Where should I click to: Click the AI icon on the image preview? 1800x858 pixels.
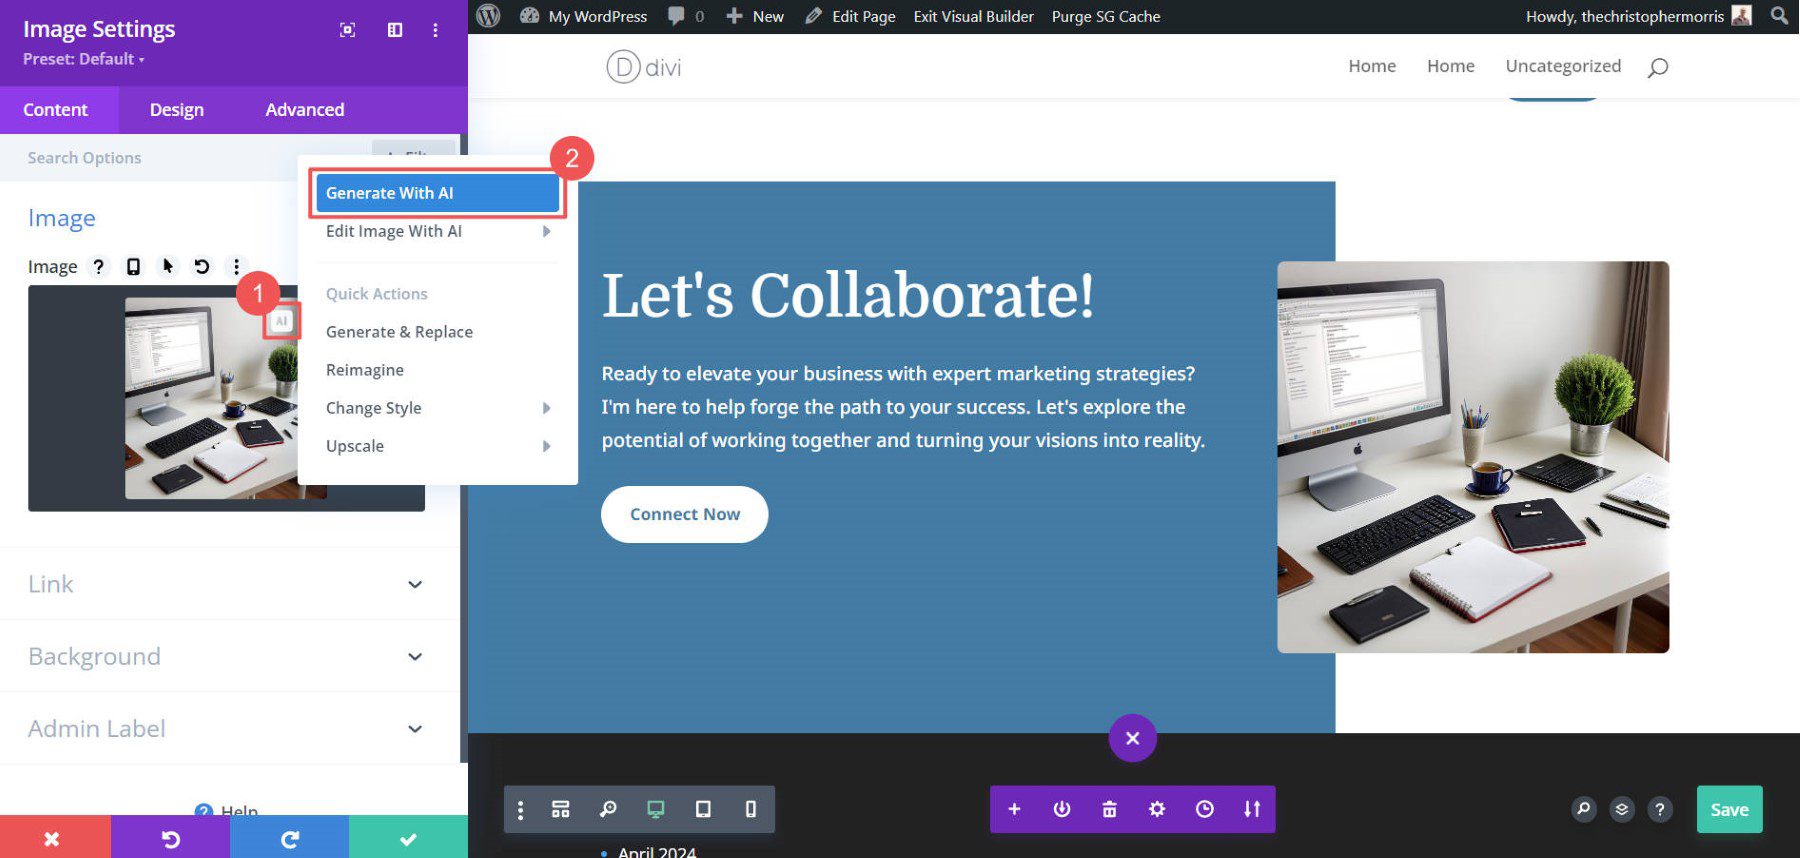click(282, 321)
